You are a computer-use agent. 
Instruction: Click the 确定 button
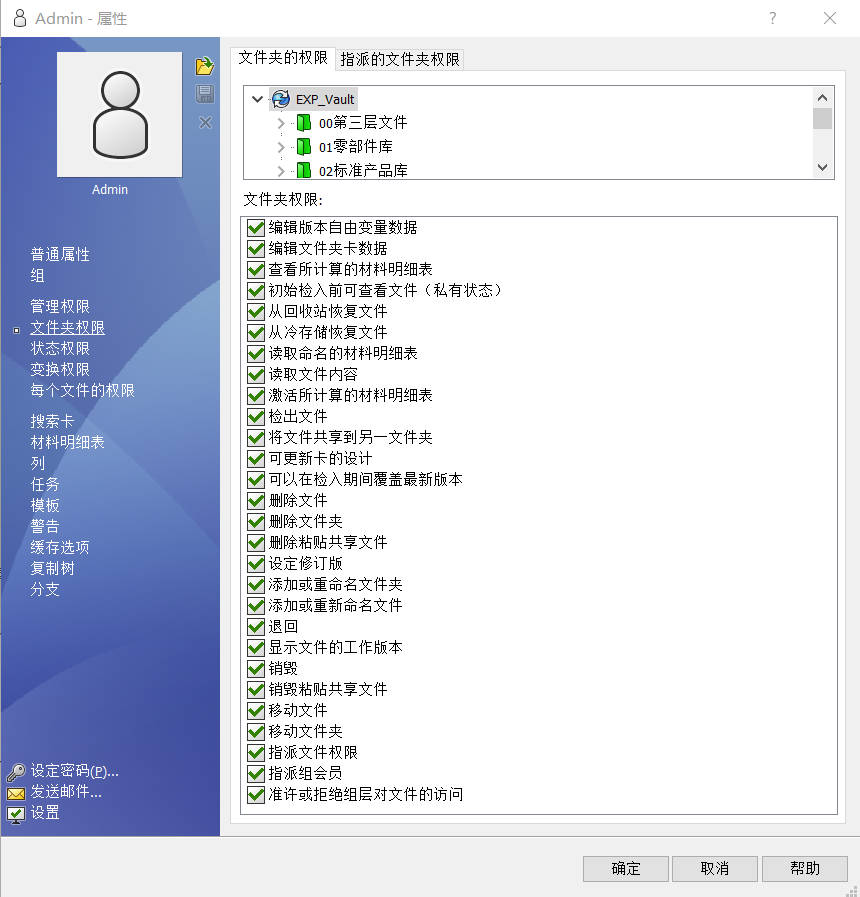[x=625, y=869]
